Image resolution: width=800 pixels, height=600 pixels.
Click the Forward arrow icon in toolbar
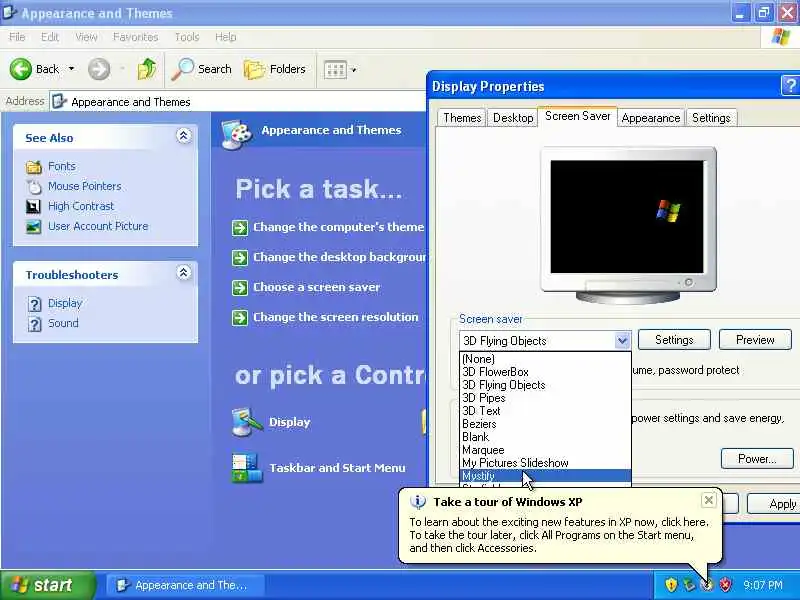pos(98,69)
